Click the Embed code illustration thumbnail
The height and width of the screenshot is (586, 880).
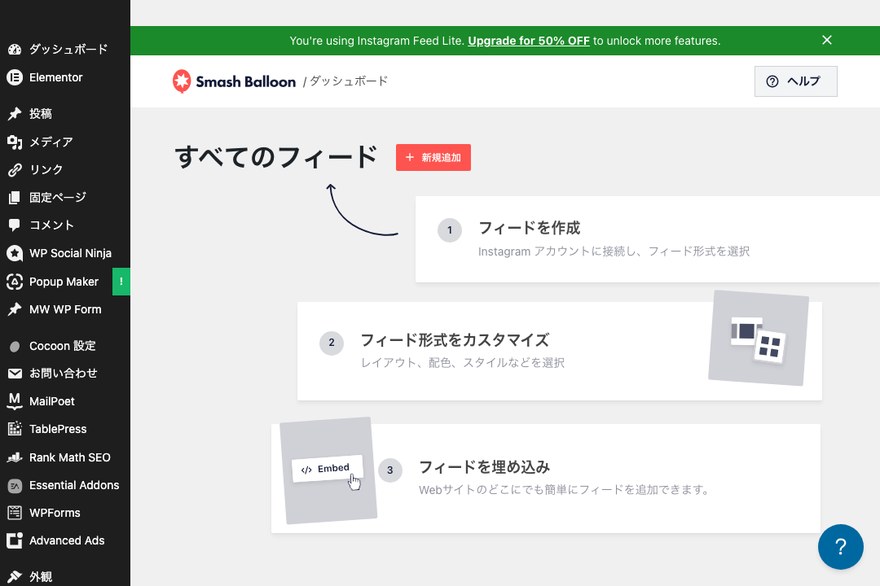pyautogui.click(x=328, y=470)
